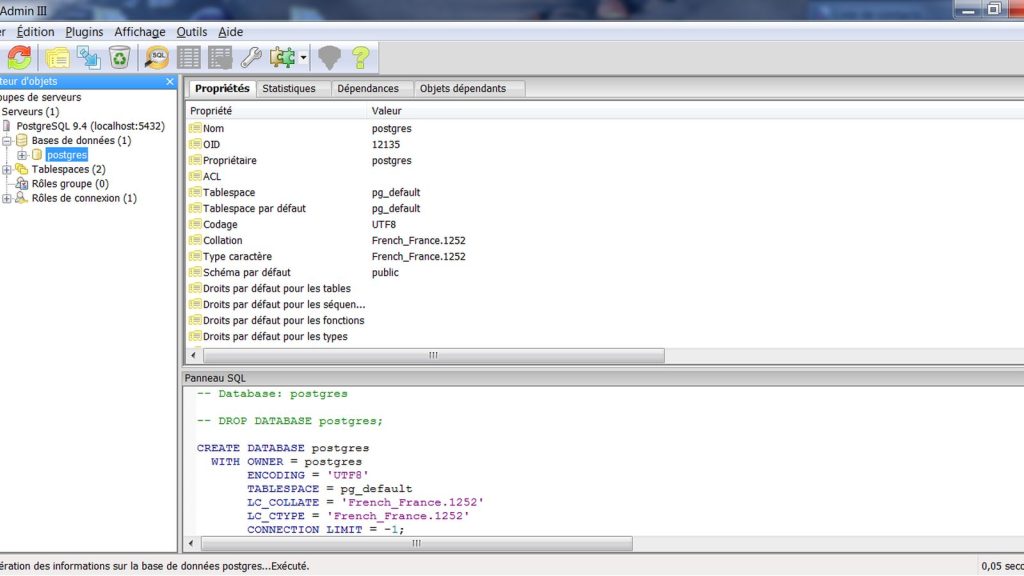Click the red-green Refresh toolbar icon
This screenshot has width=1024, height=576.
19,57
